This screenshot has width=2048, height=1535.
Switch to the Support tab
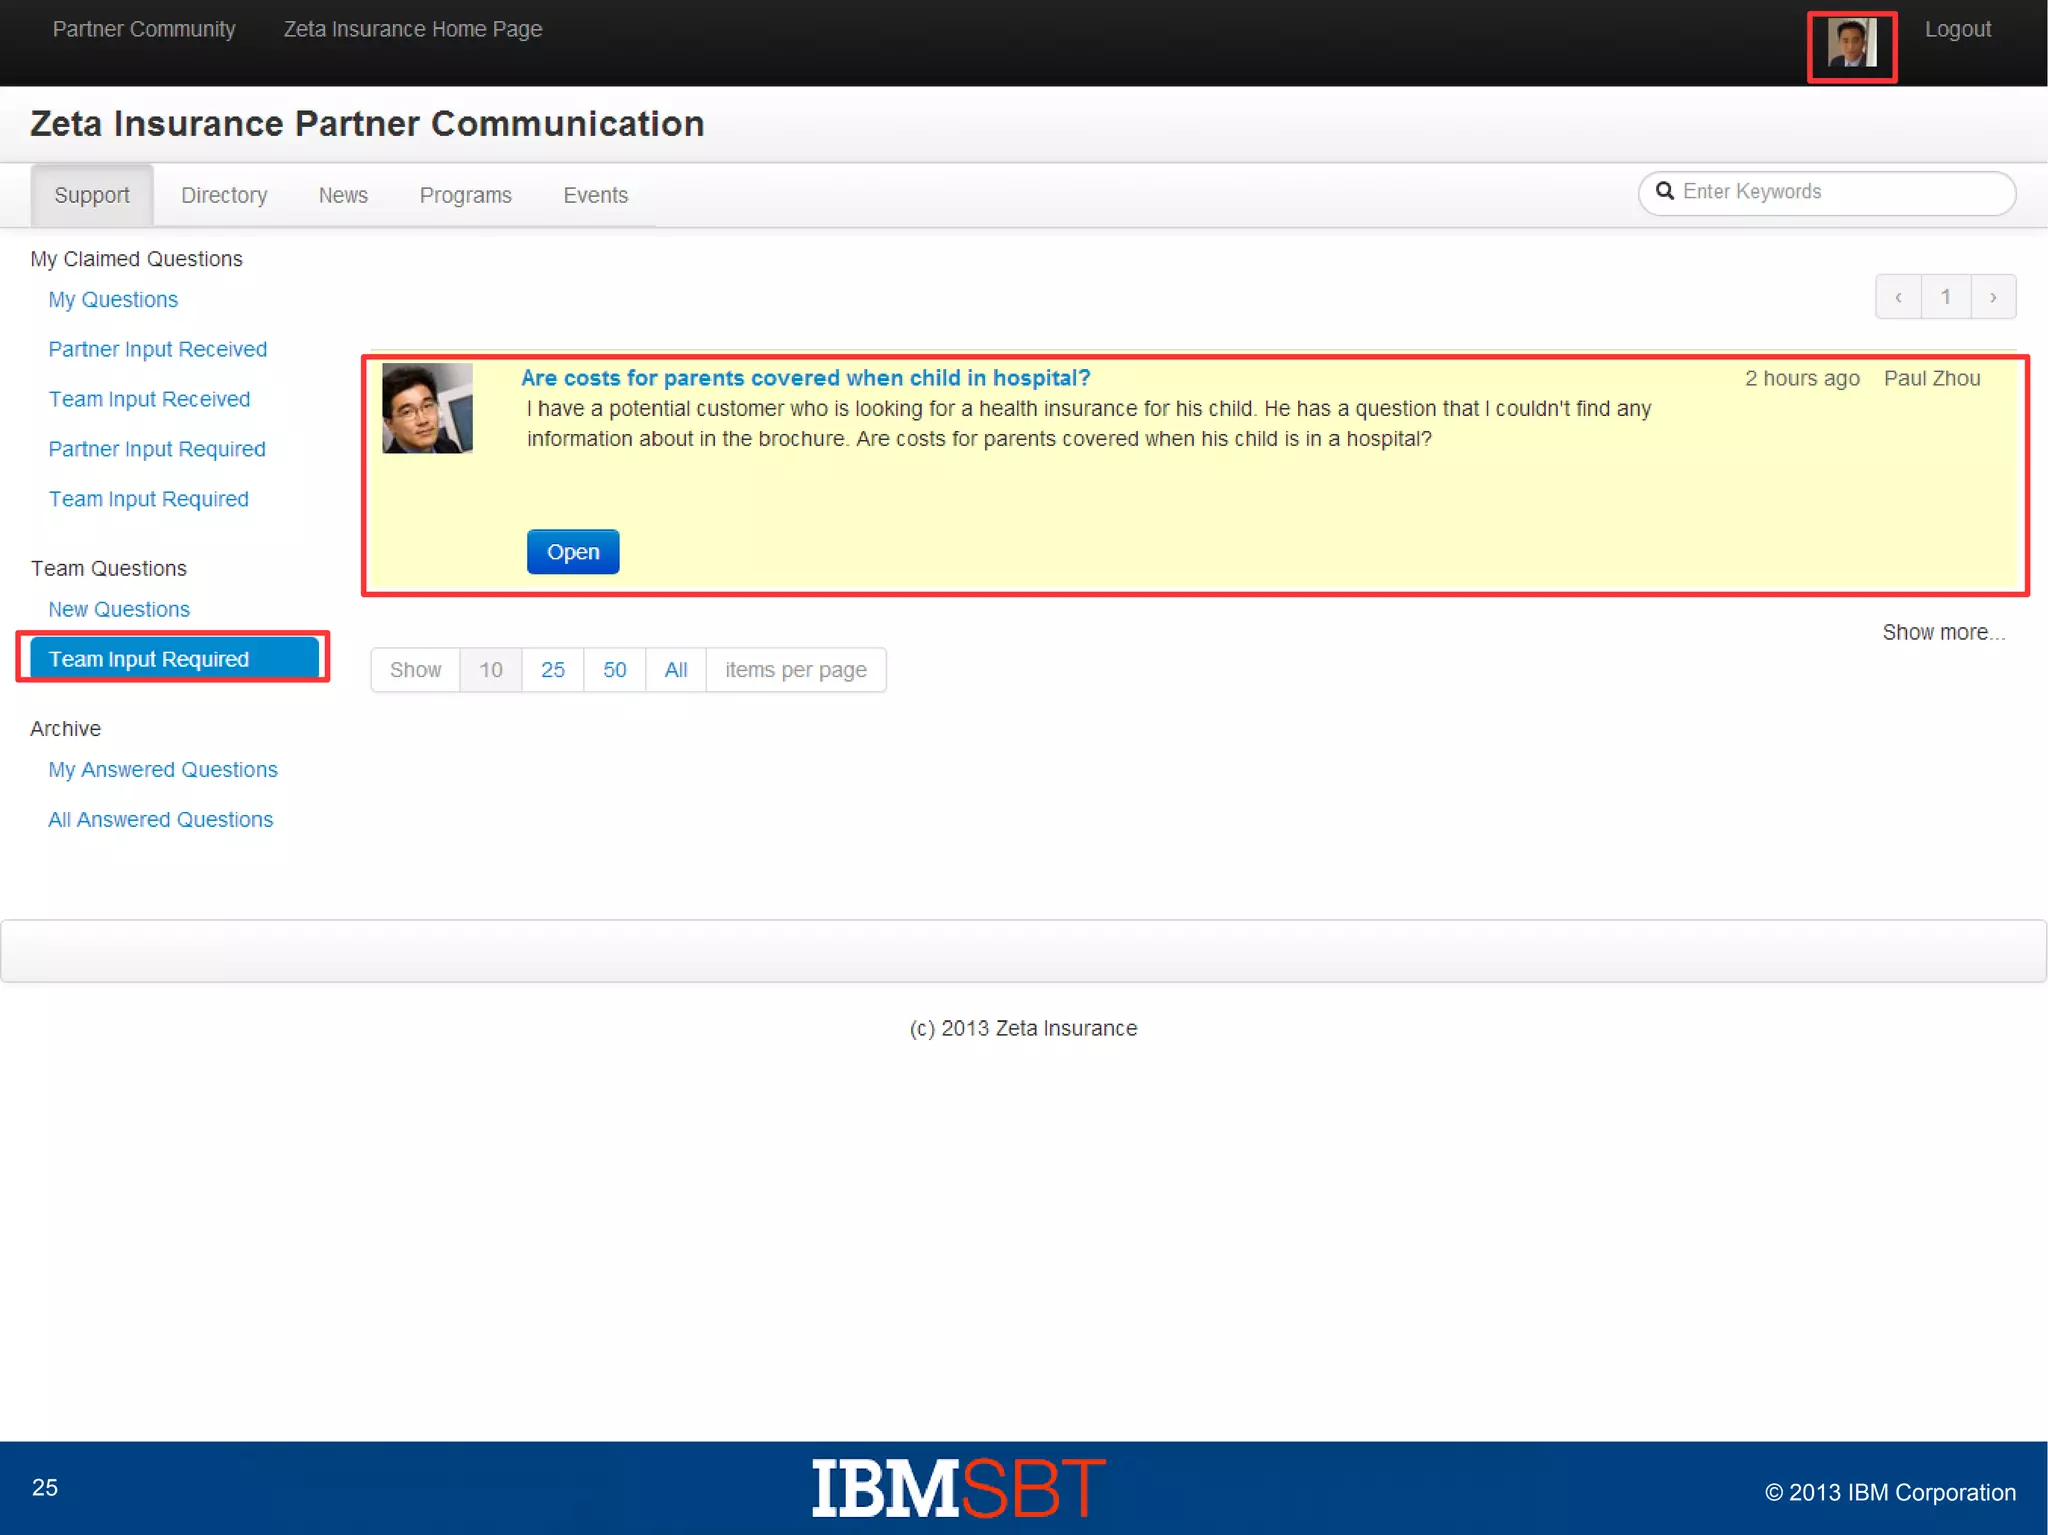(92, 195)
